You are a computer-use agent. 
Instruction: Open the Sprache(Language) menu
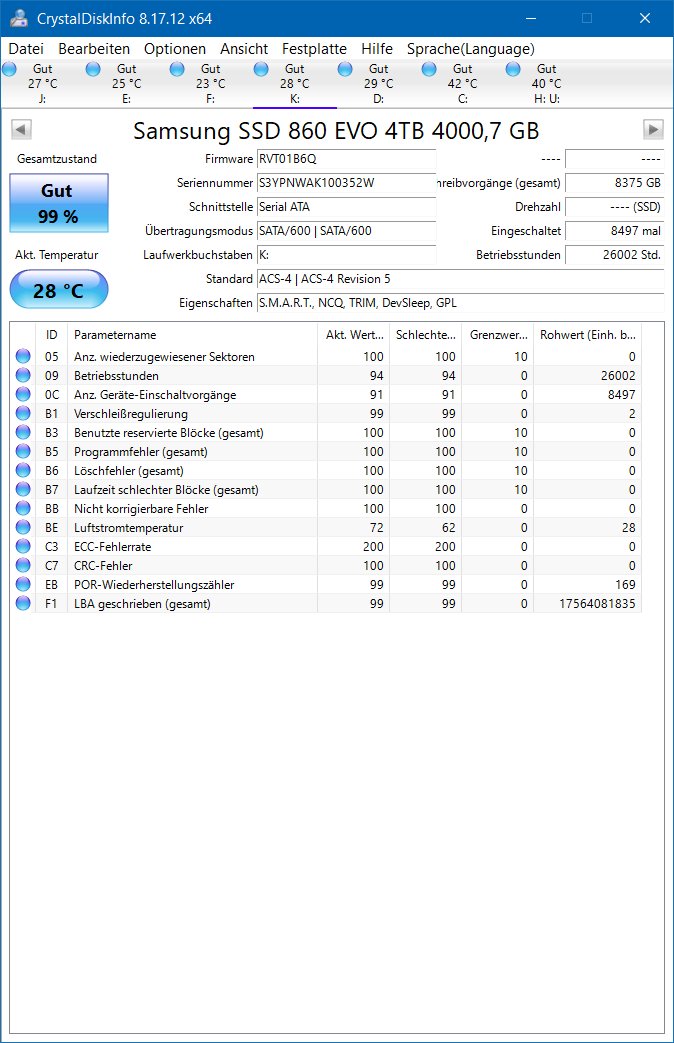point(471,49)
